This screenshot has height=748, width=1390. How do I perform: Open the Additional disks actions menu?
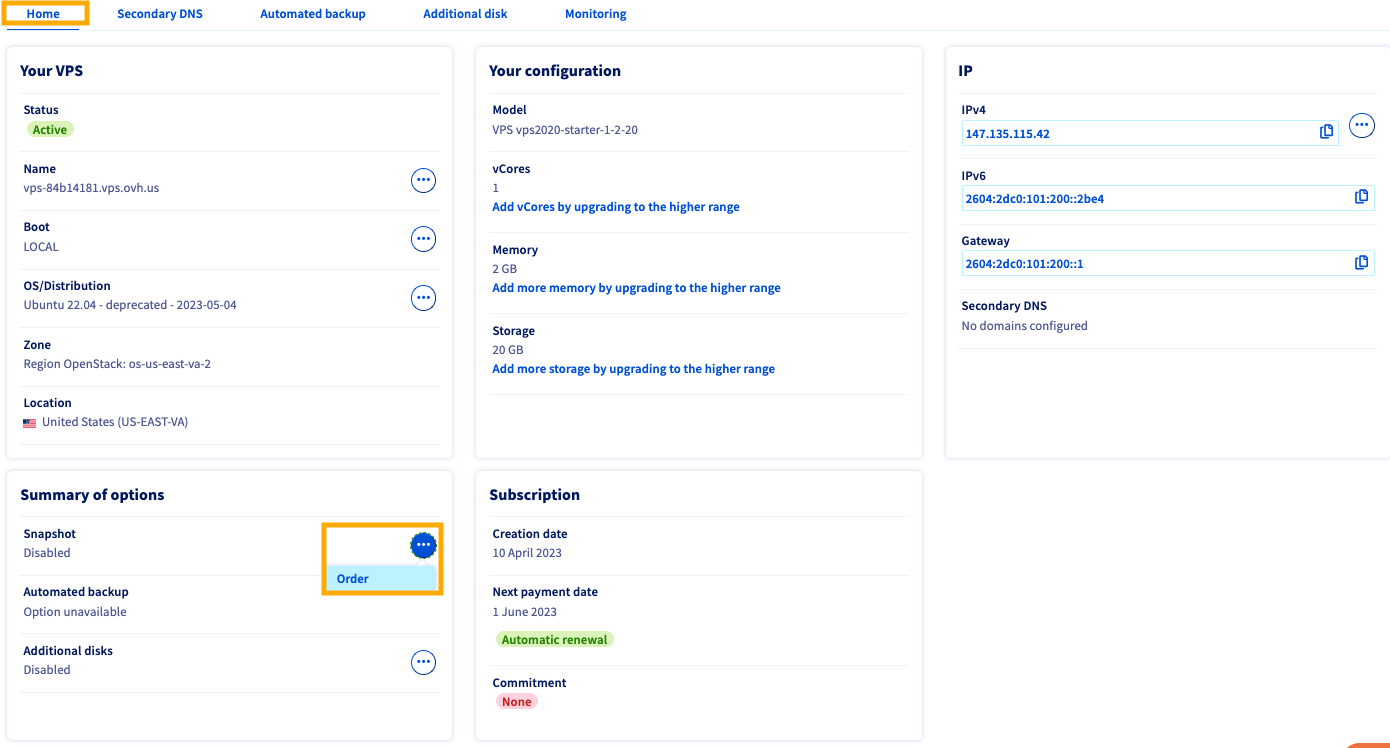[x=423, y=662]
